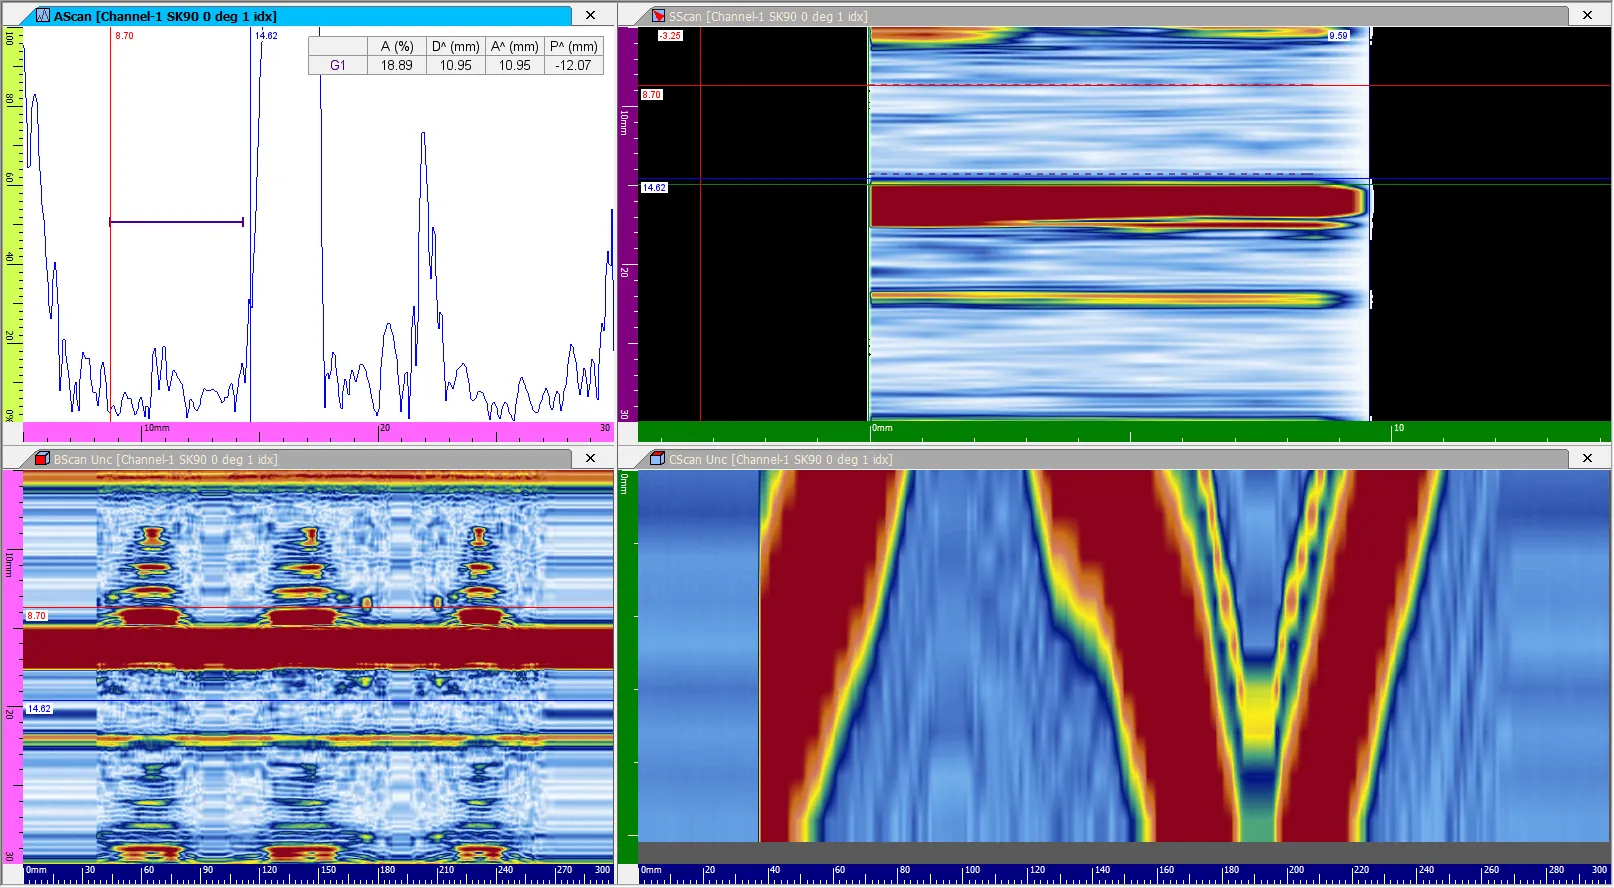Click the A (%) value 18.89 cell
The height and width of the screenshot is (888, 1614).
397,65
